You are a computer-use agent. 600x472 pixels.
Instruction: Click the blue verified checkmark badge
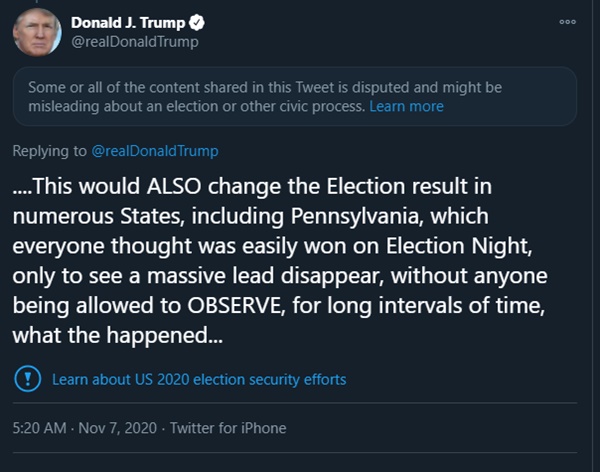coord(198,22)
